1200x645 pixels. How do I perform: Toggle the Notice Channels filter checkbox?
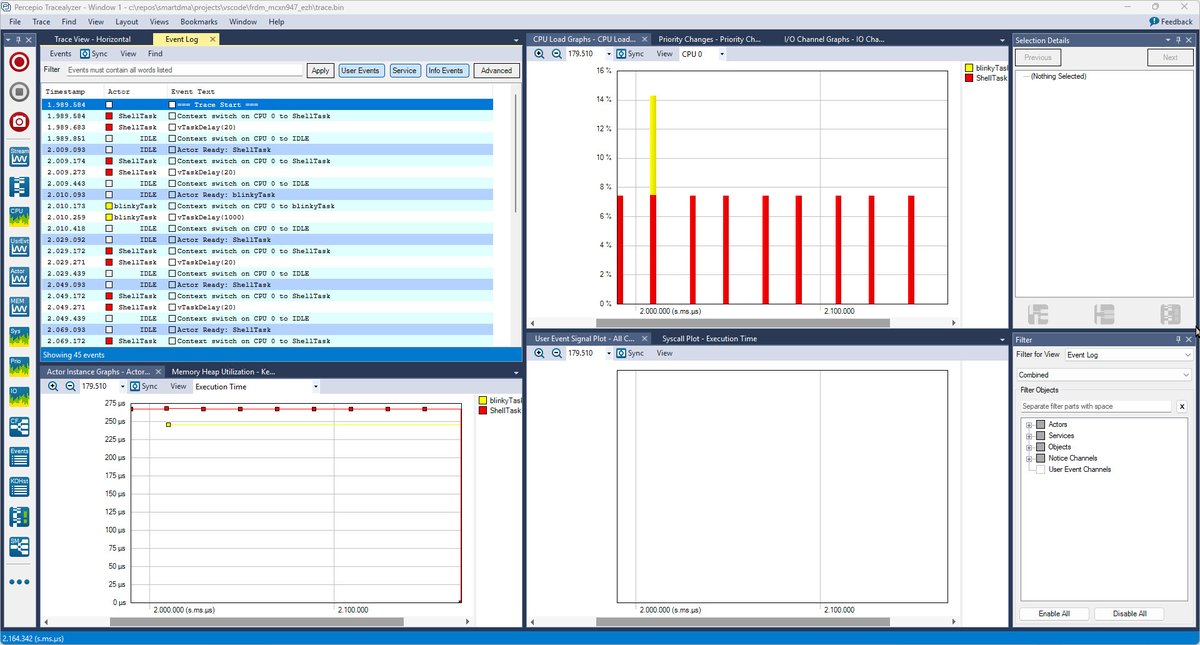(1040, 458)
